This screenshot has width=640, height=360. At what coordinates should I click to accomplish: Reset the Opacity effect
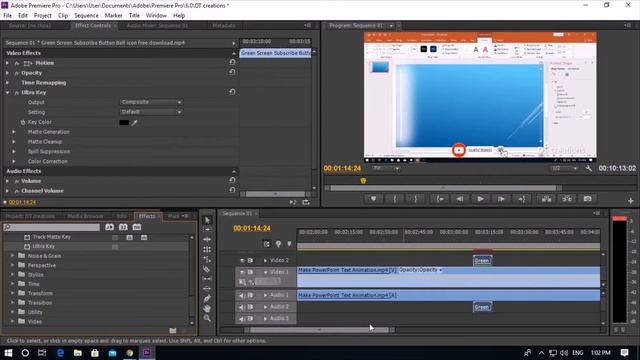(232, 72)
